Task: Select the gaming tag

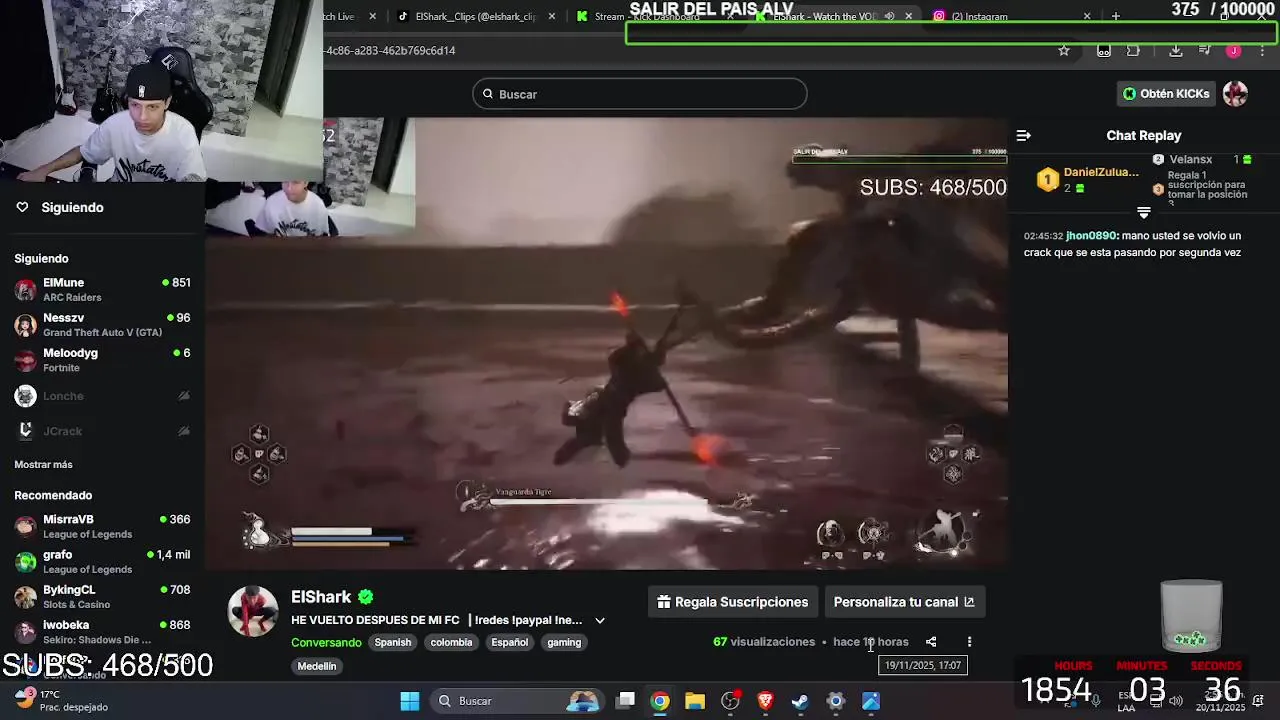Action: (564, 642)
